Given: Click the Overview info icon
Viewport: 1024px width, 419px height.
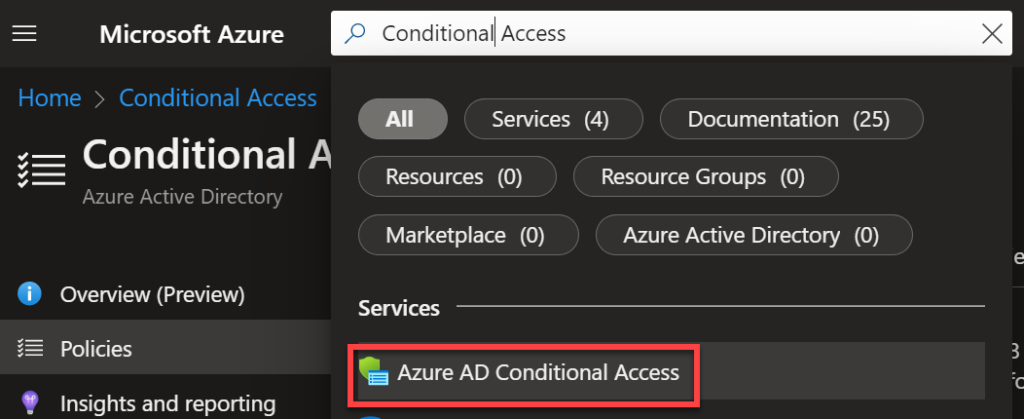Looking at the screenshot, I should 29,294.
